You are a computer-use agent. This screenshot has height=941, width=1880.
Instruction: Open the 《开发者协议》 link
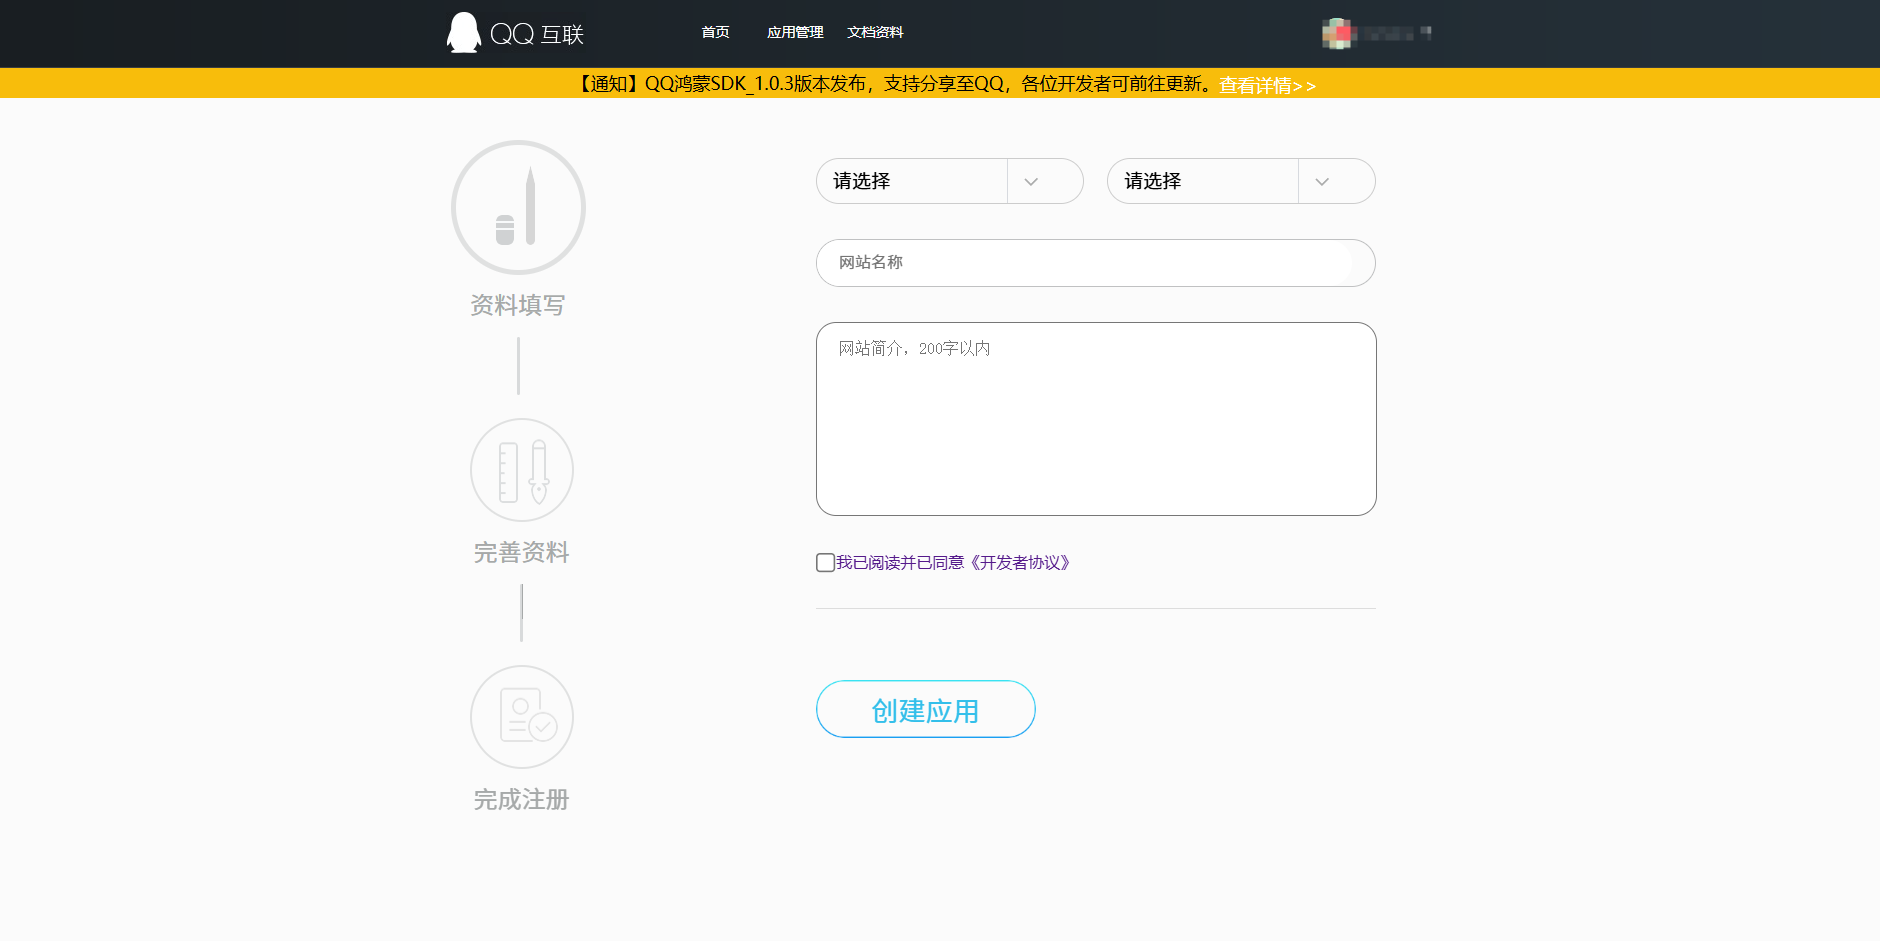(x=1020, y=563)
